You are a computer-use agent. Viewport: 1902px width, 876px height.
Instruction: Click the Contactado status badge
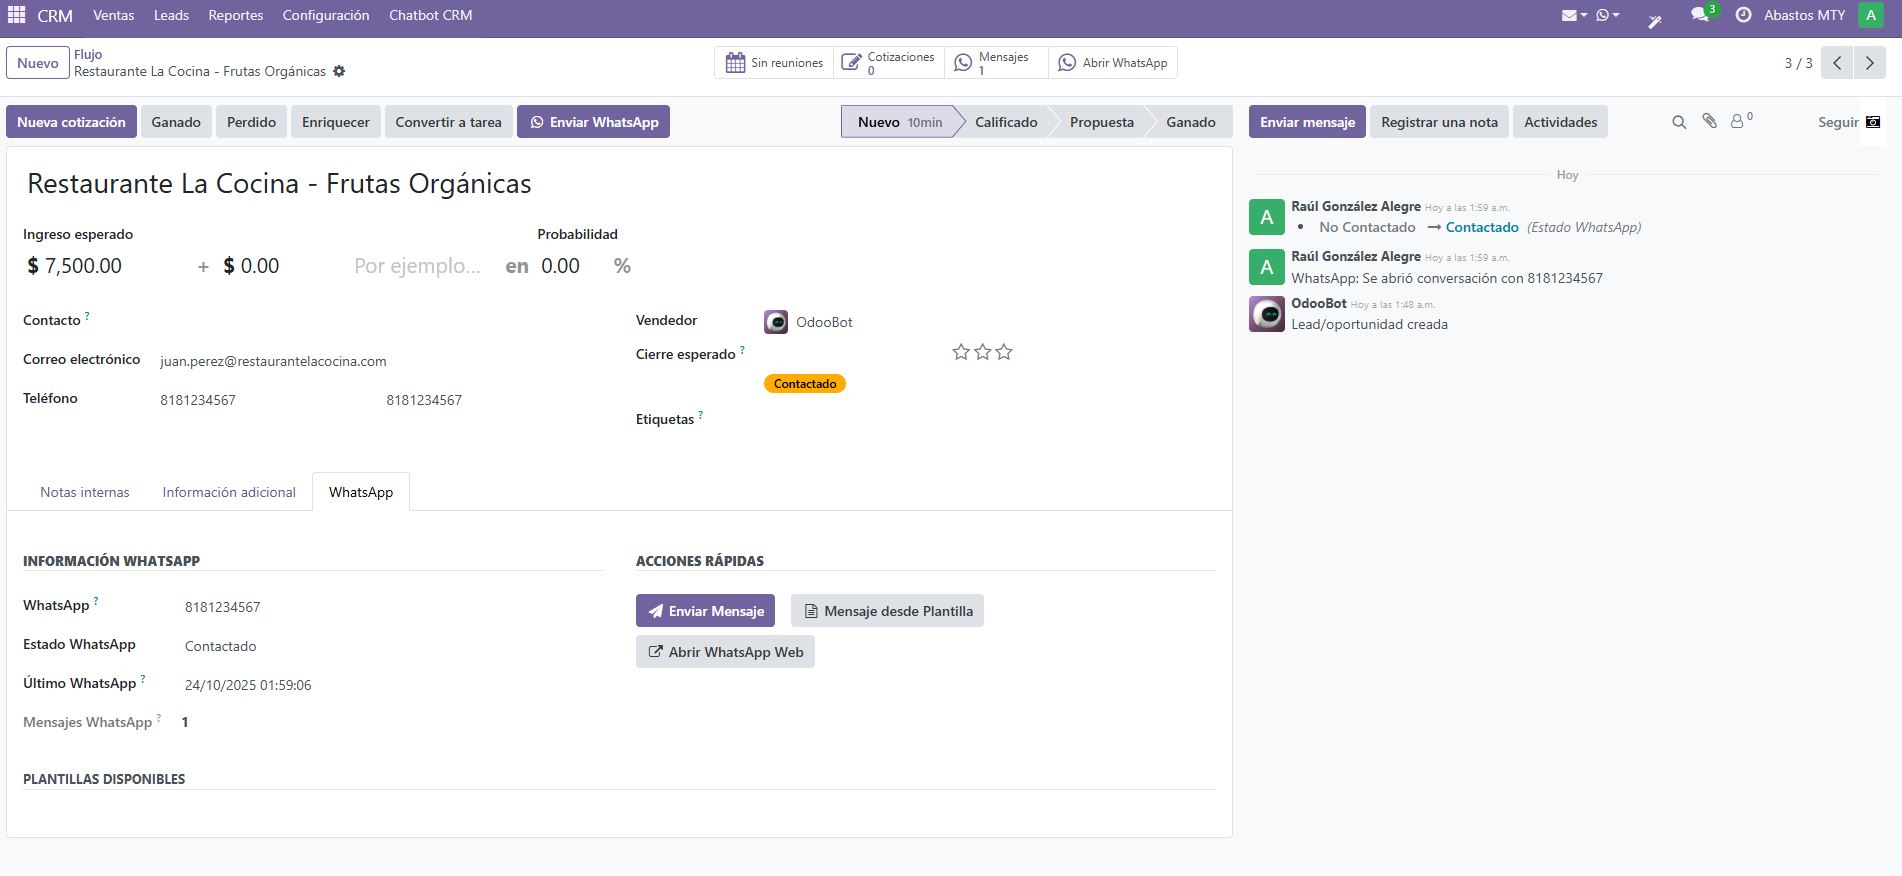coord(805,384)
